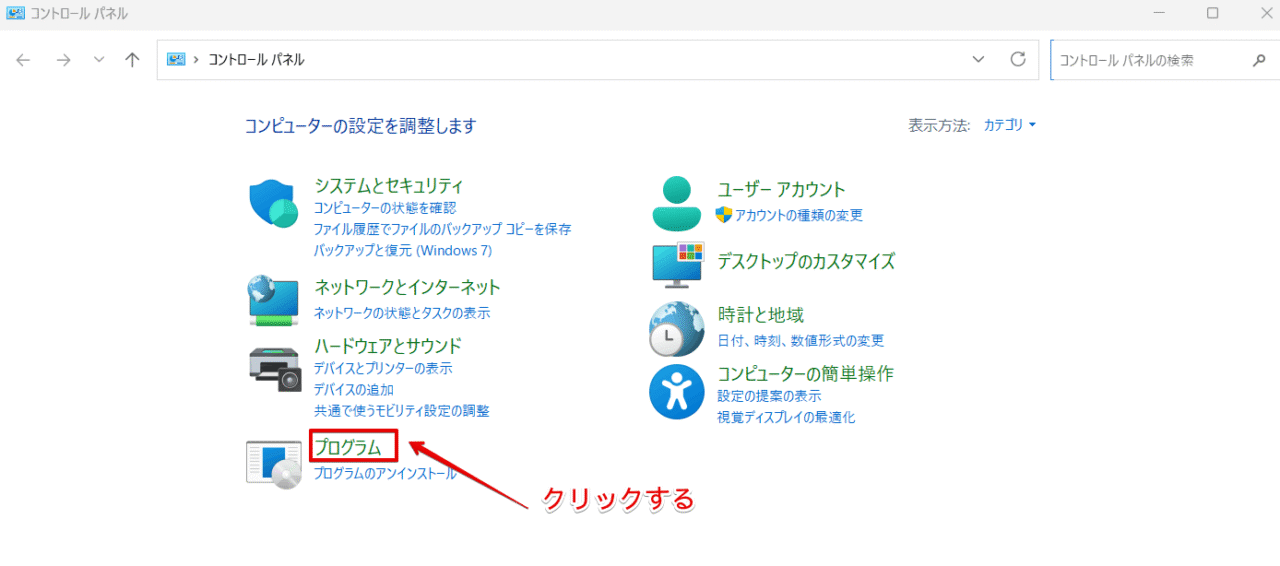Open the Desktop Customization monitor icon
This screenshot has width=1280, height=566.
click(677, 264)
